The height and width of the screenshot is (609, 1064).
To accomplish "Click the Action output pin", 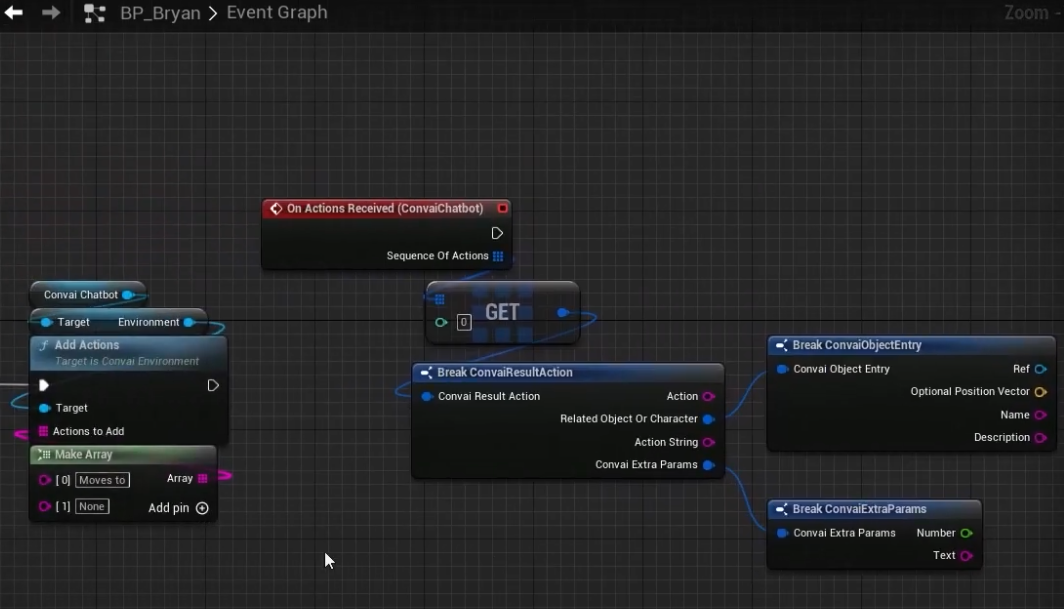I will pos(708,396).
